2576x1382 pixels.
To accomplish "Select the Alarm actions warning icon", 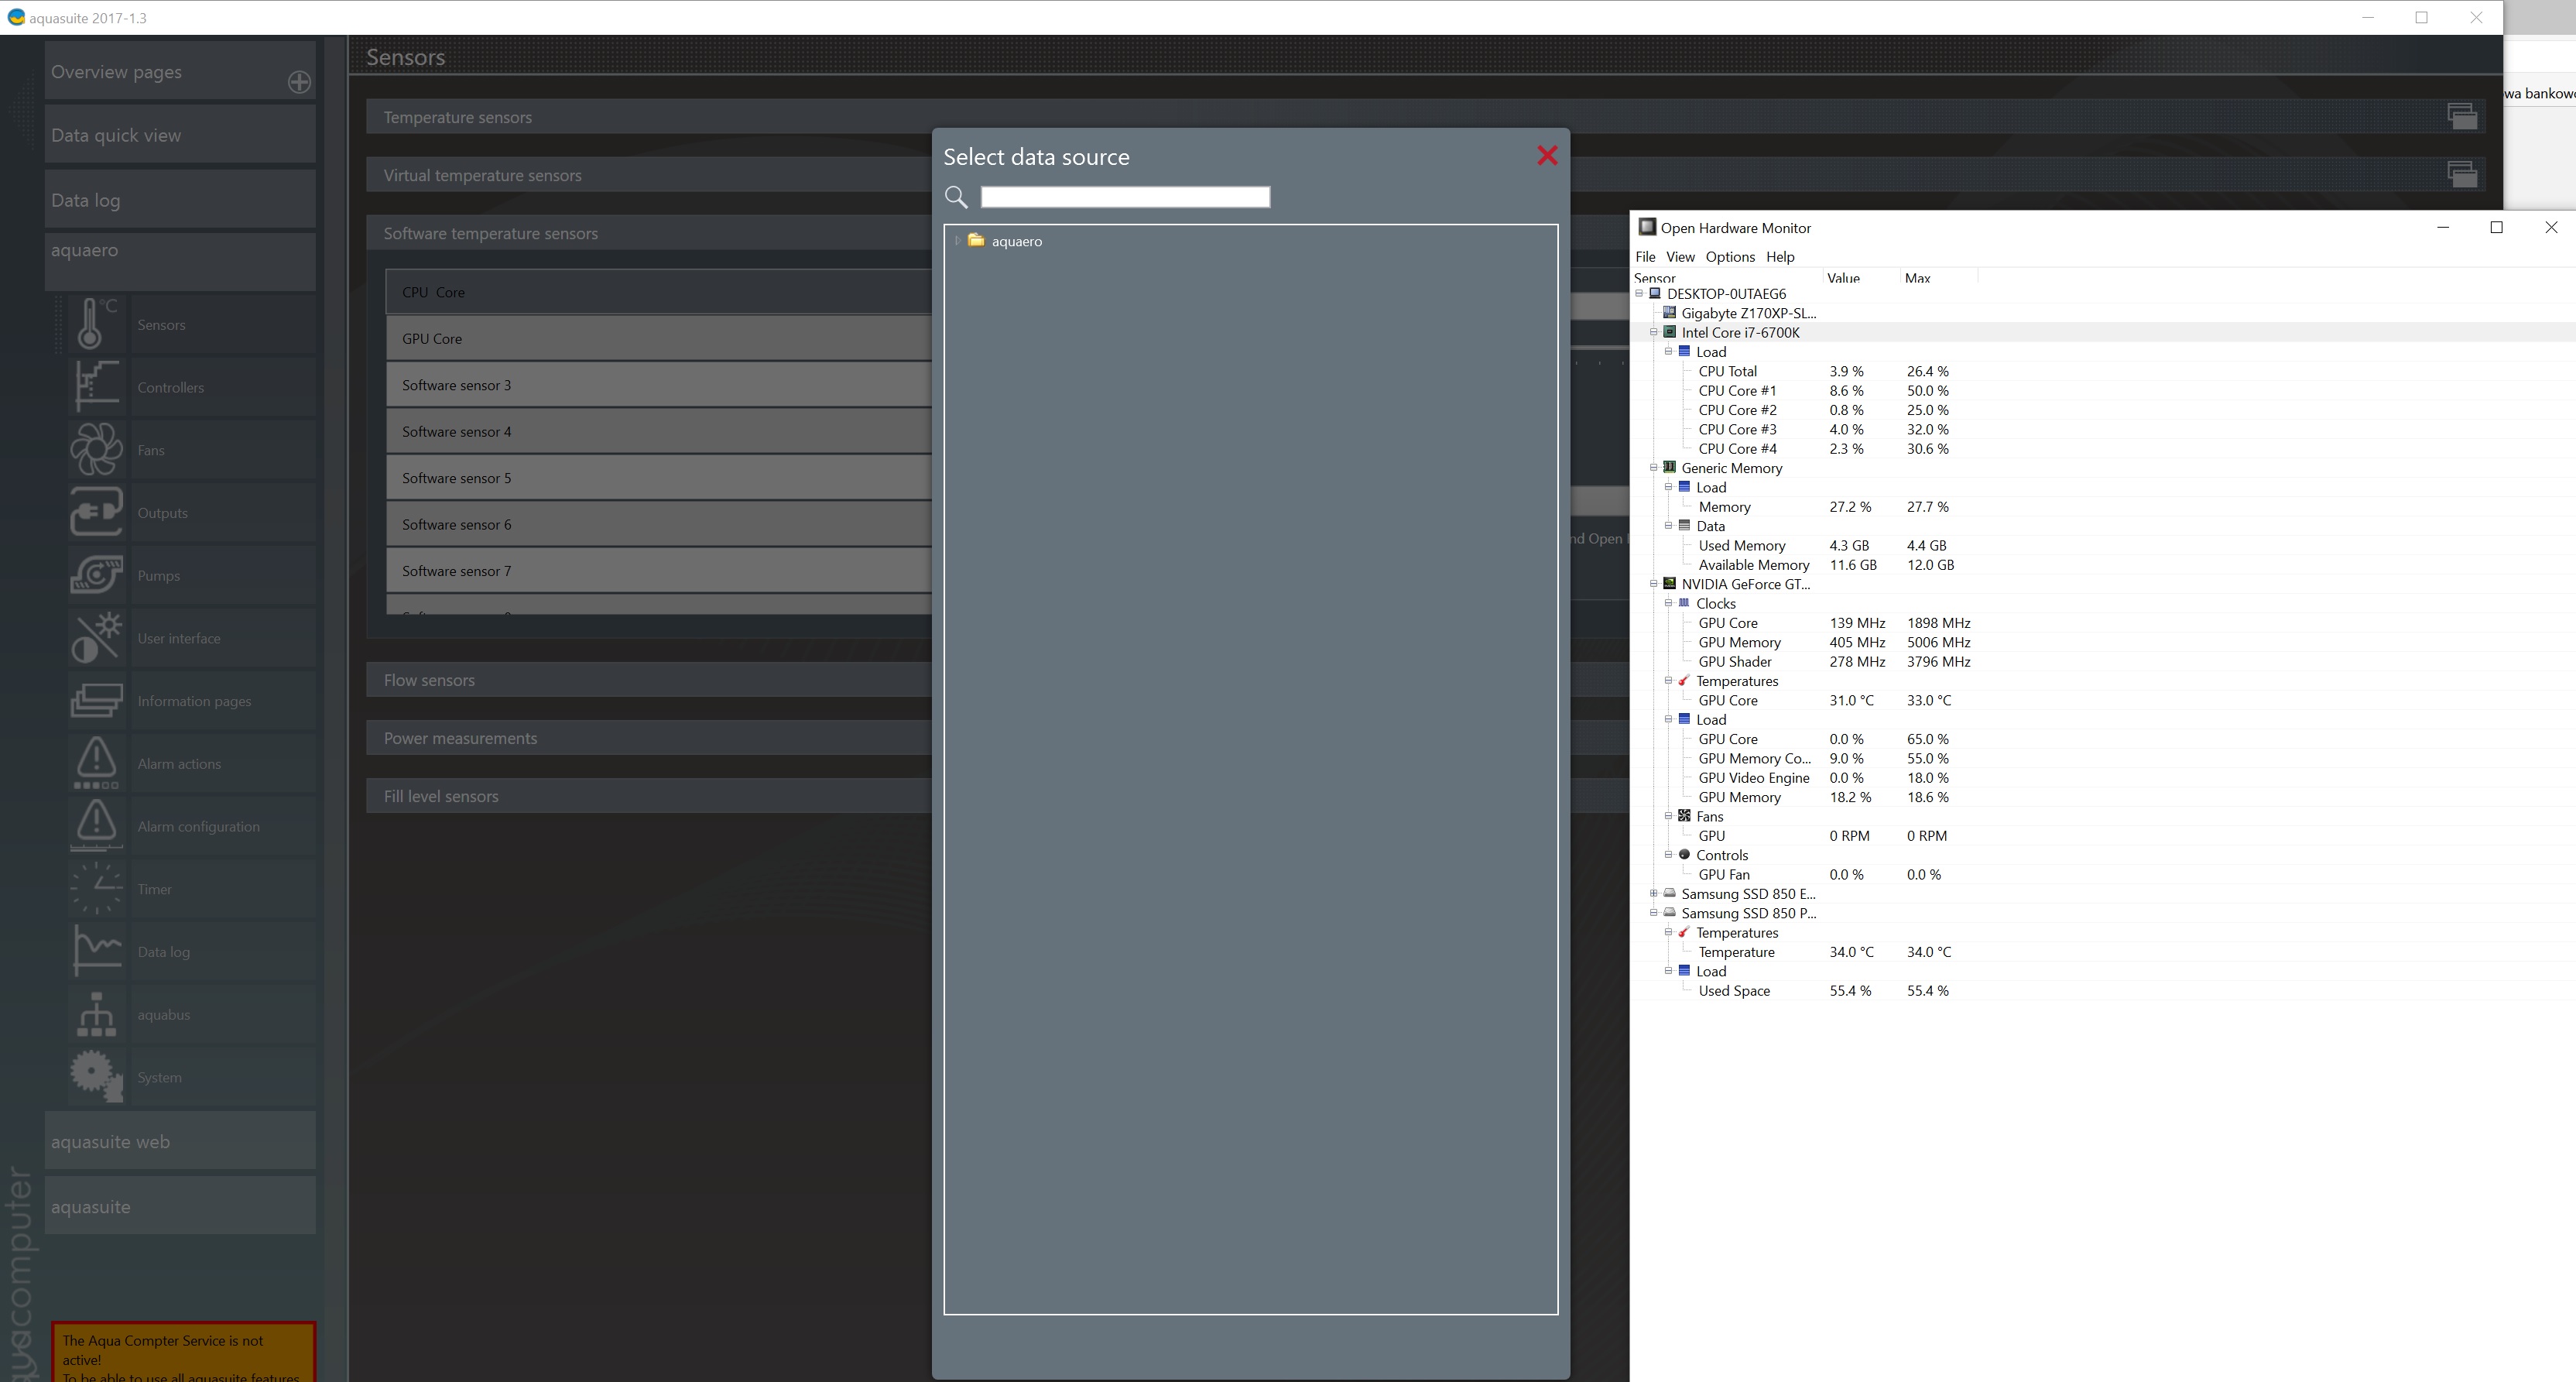I will [x=96, y=763].
